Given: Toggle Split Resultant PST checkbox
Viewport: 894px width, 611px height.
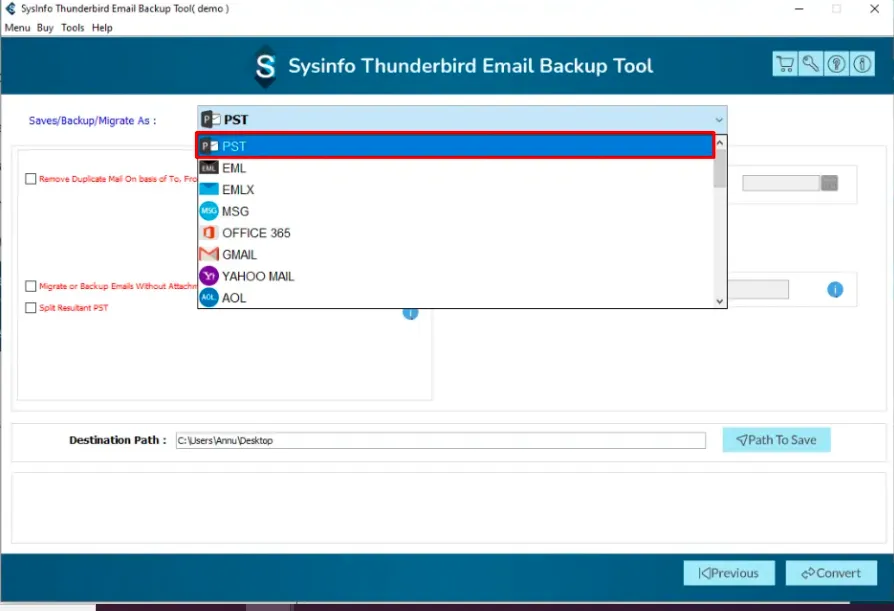Looking at the screenshot, I should 31,308.
